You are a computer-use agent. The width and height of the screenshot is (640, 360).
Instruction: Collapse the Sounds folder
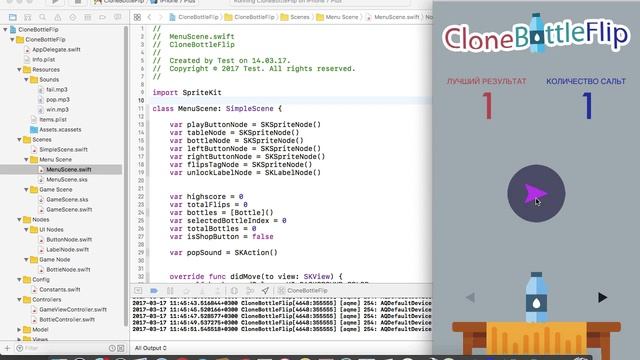click(x=26, y=80)
